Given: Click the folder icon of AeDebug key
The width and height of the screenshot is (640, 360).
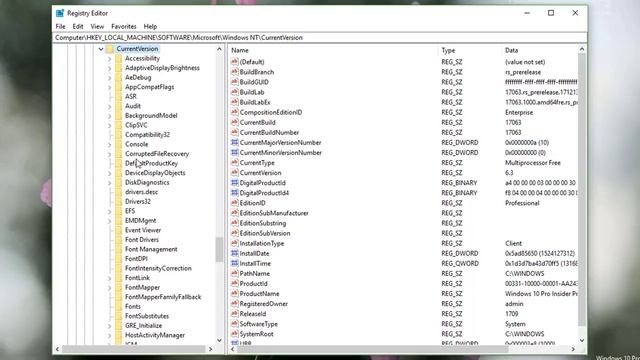Looking at the screenshot, I should click(x=118, y=78).
